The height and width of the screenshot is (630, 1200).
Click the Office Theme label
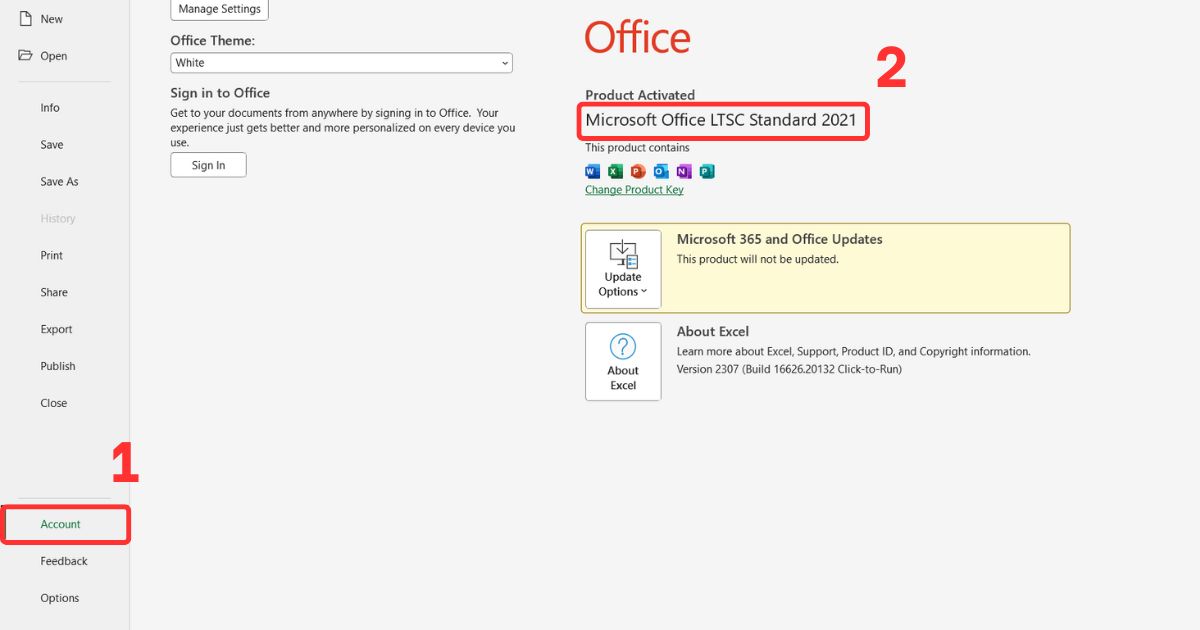click(213, 40)
